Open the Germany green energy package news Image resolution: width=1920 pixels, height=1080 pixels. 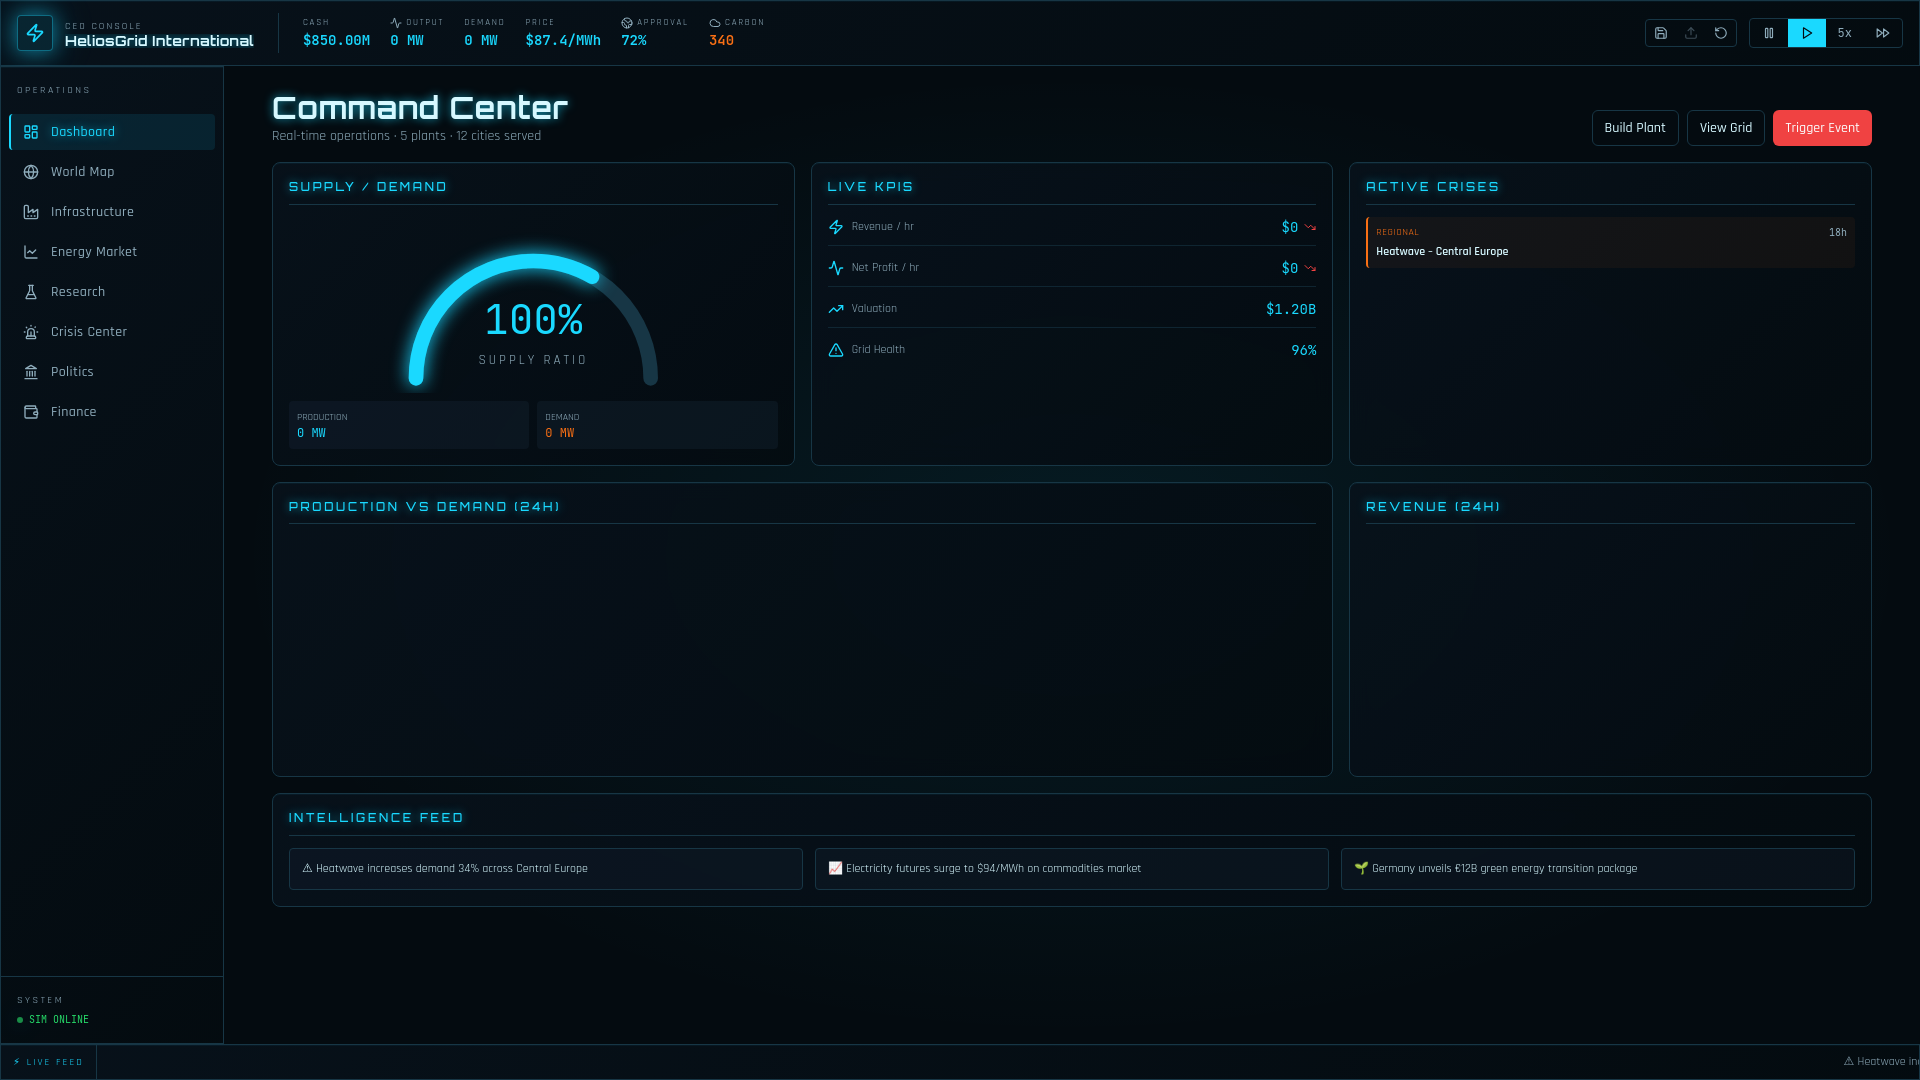click(1598, 869)
